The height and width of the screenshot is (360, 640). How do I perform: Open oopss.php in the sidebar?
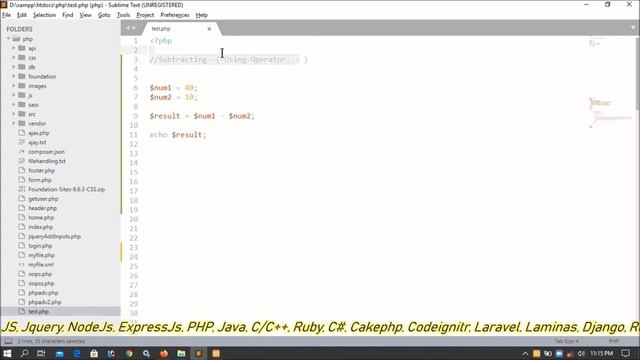click(42, 283)
